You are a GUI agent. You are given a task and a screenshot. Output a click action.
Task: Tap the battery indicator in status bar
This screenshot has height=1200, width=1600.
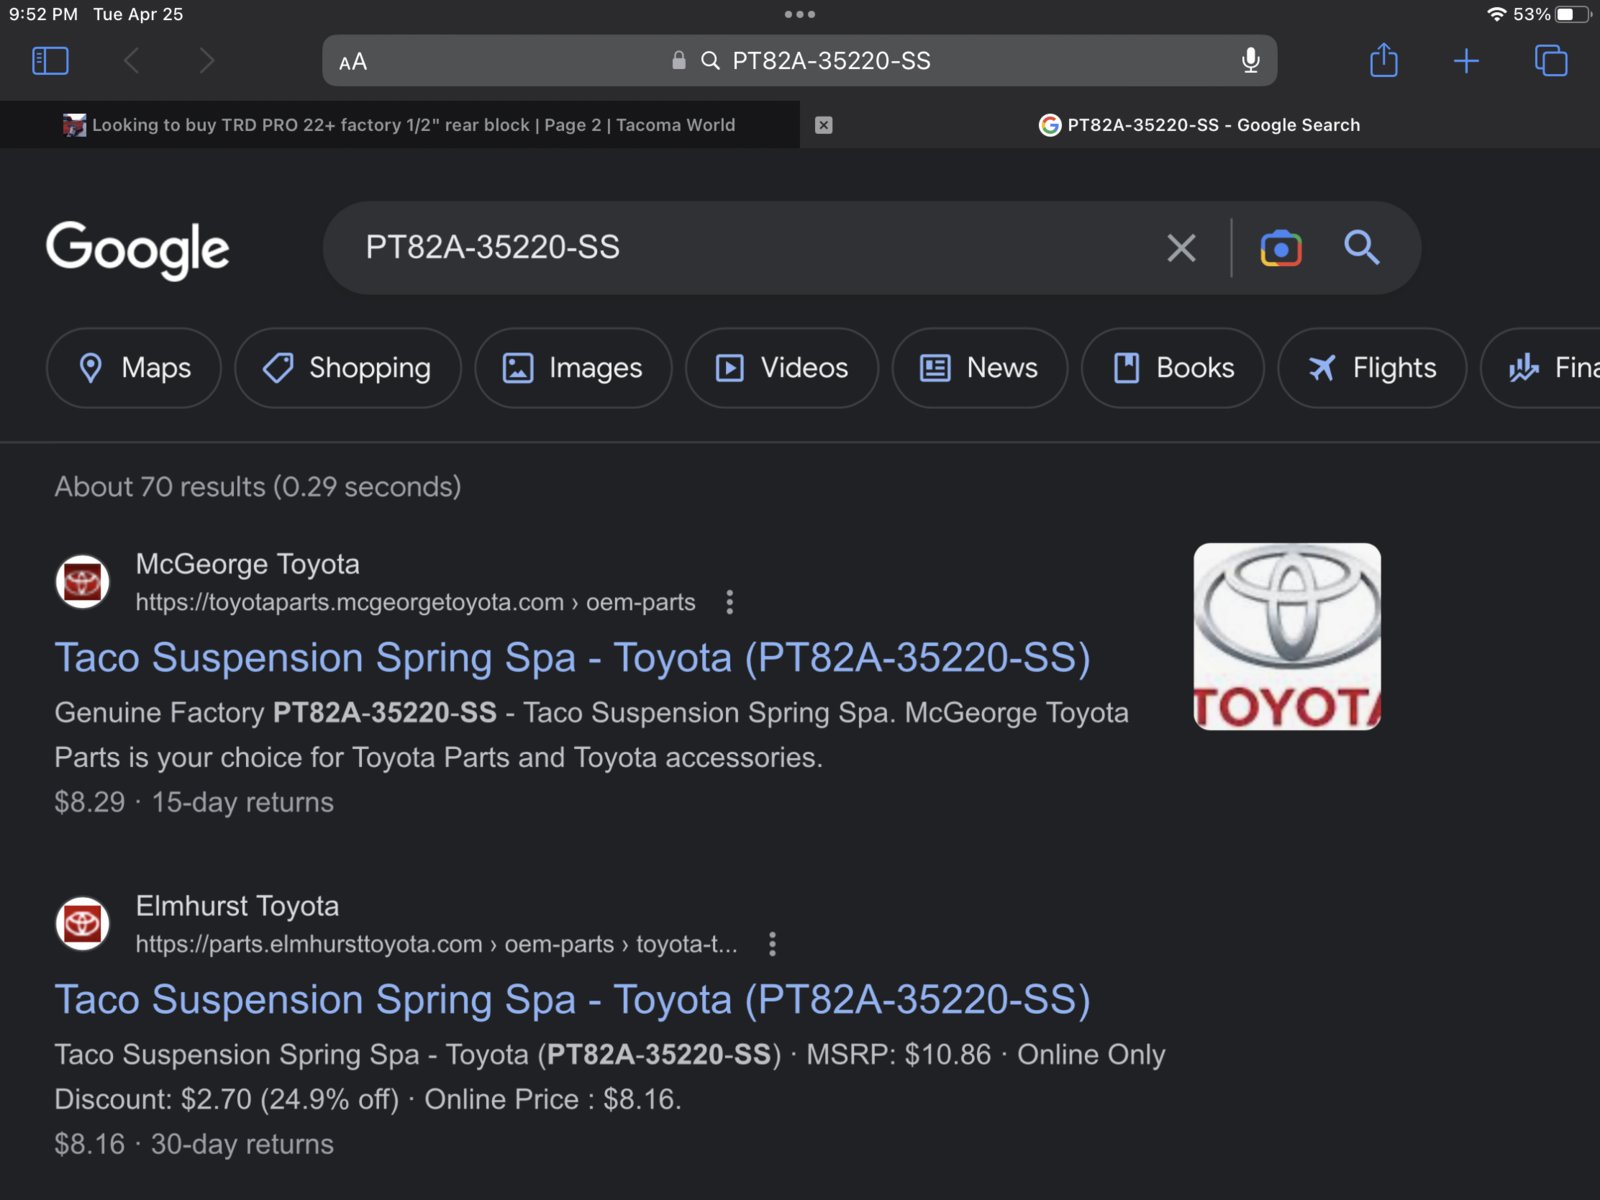pyautogui.click(x=1573, y=14)
